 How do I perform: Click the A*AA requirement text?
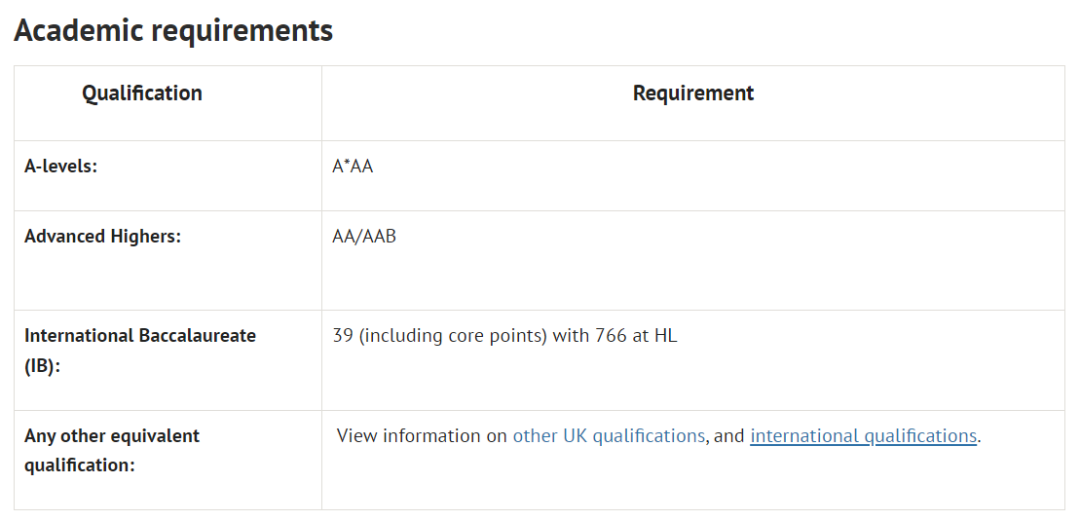353,166
